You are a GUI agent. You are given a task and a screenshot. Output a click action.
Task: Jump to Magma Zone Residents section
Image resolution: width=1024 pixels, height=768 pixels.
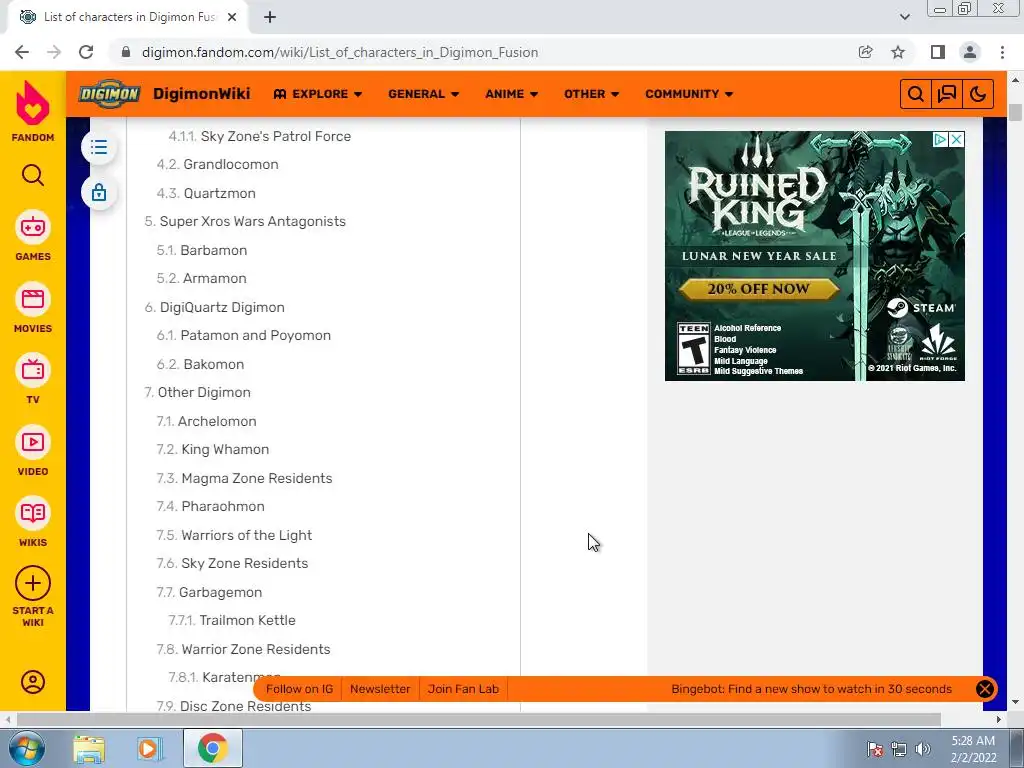tap(257, 478)
